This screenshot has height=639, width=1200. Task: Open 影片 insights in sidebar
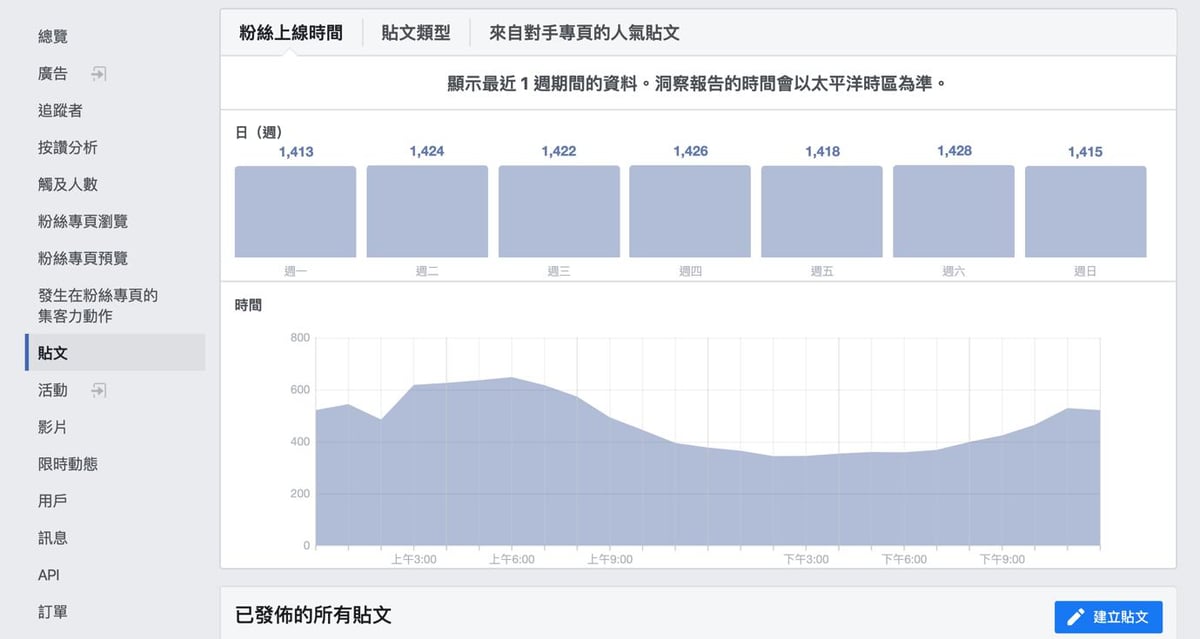pyautogui.click(x=53, y=427)
